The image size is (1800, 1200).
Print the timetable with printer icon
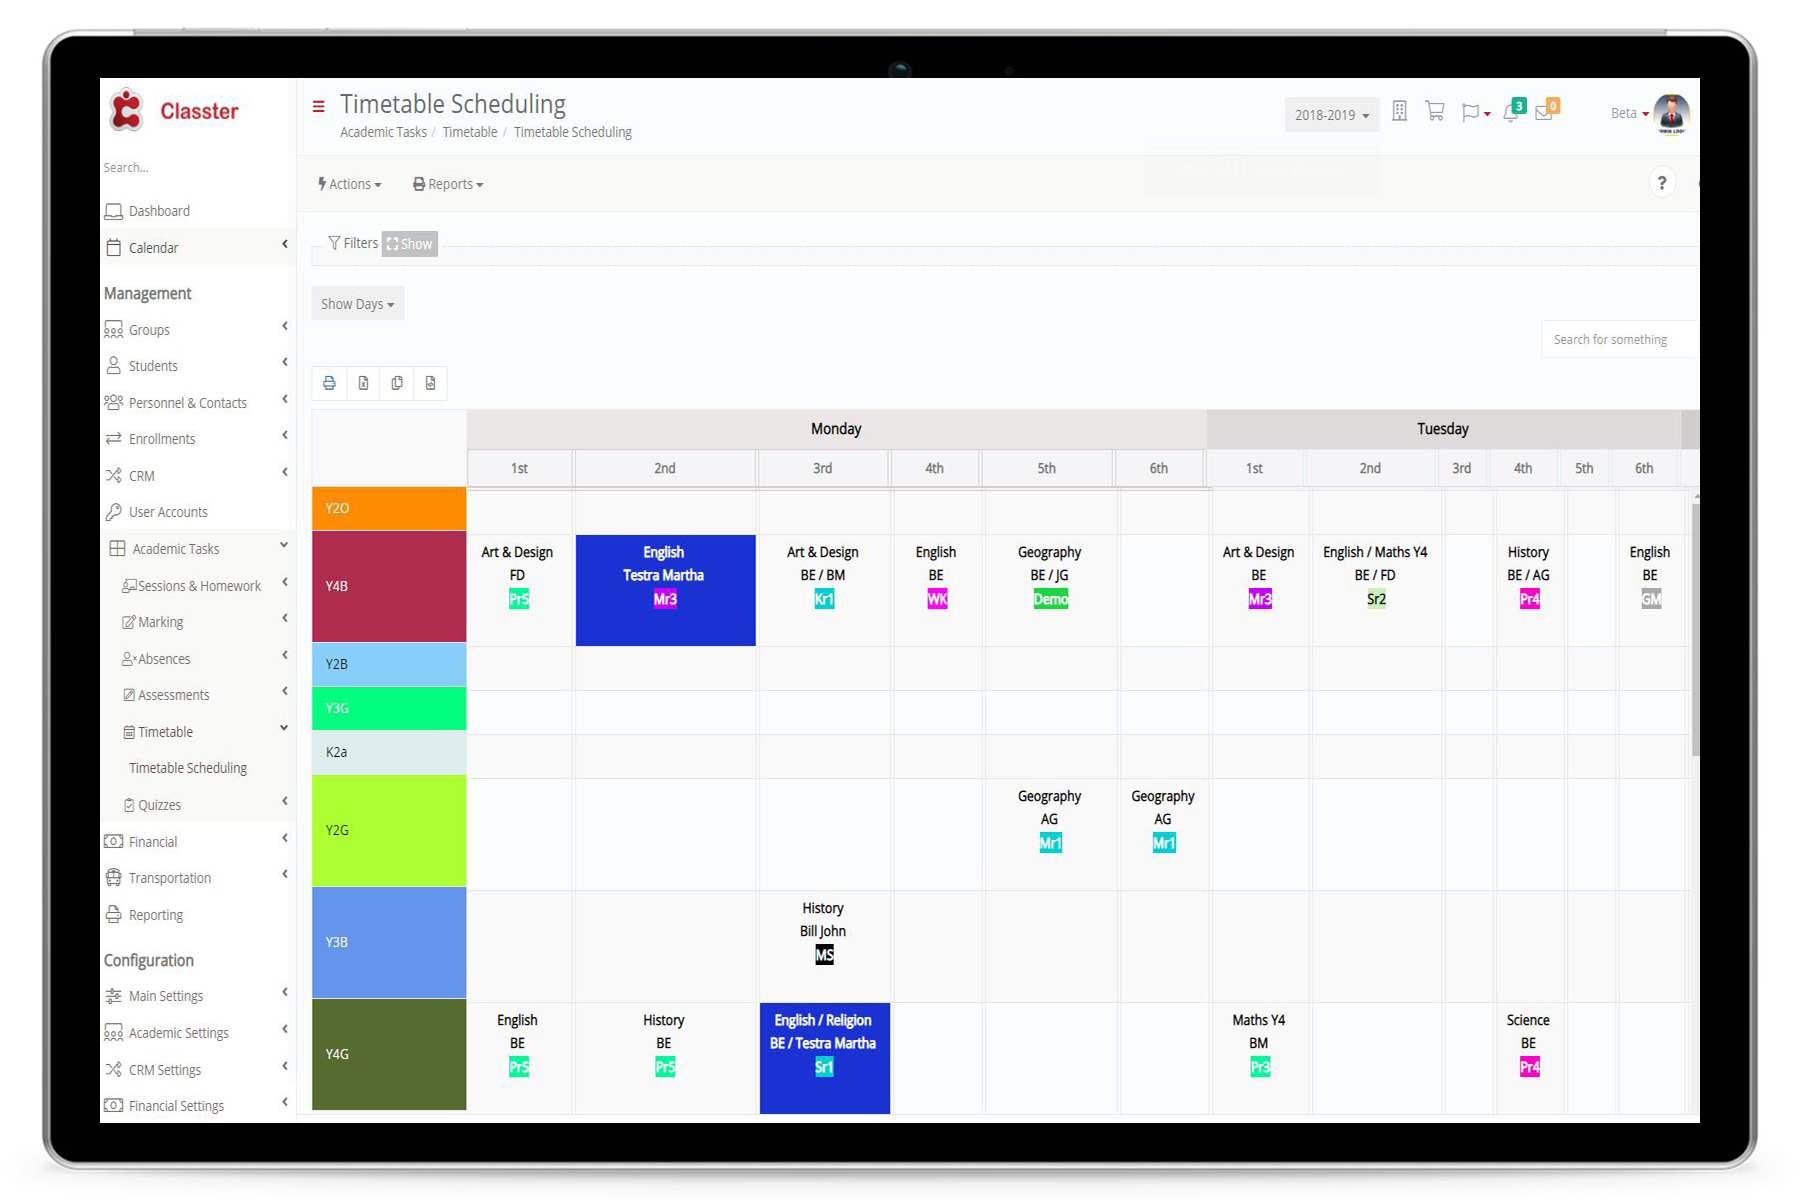(x=329, y=383)
